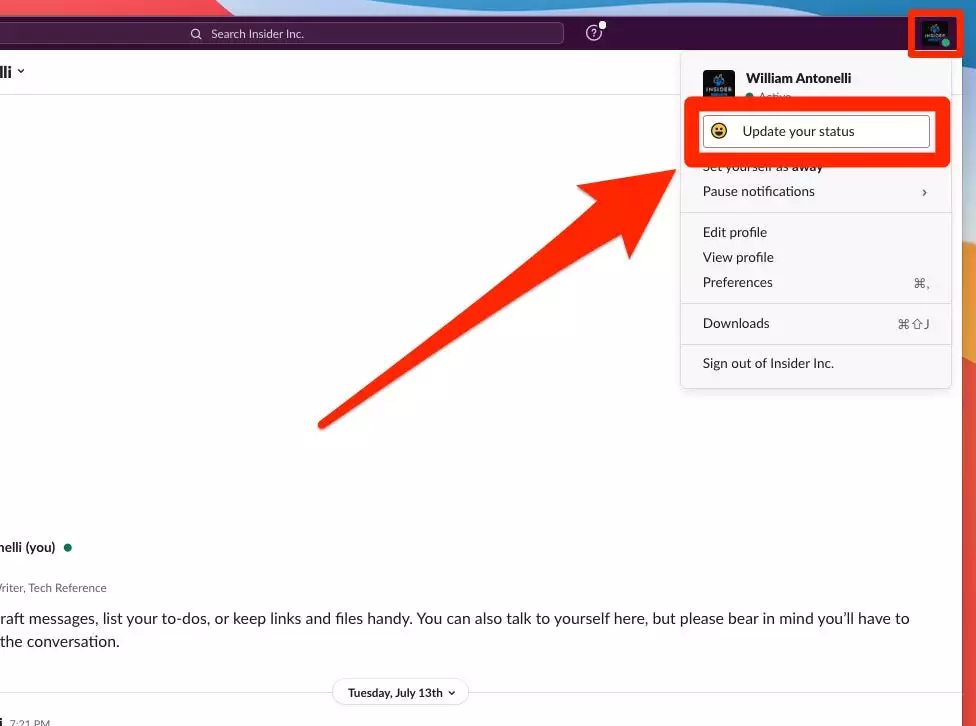
Task: Choose View profile from the menu
Action: coord(816,257)
